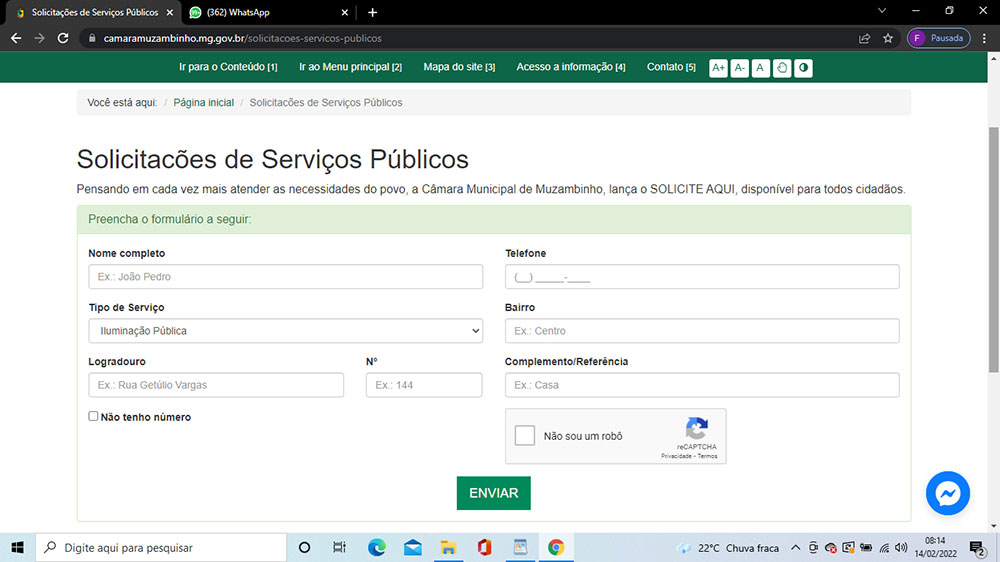
Task: Click the A- decrease font size icon
Action: pyautogui.click(x=739, y=68)
